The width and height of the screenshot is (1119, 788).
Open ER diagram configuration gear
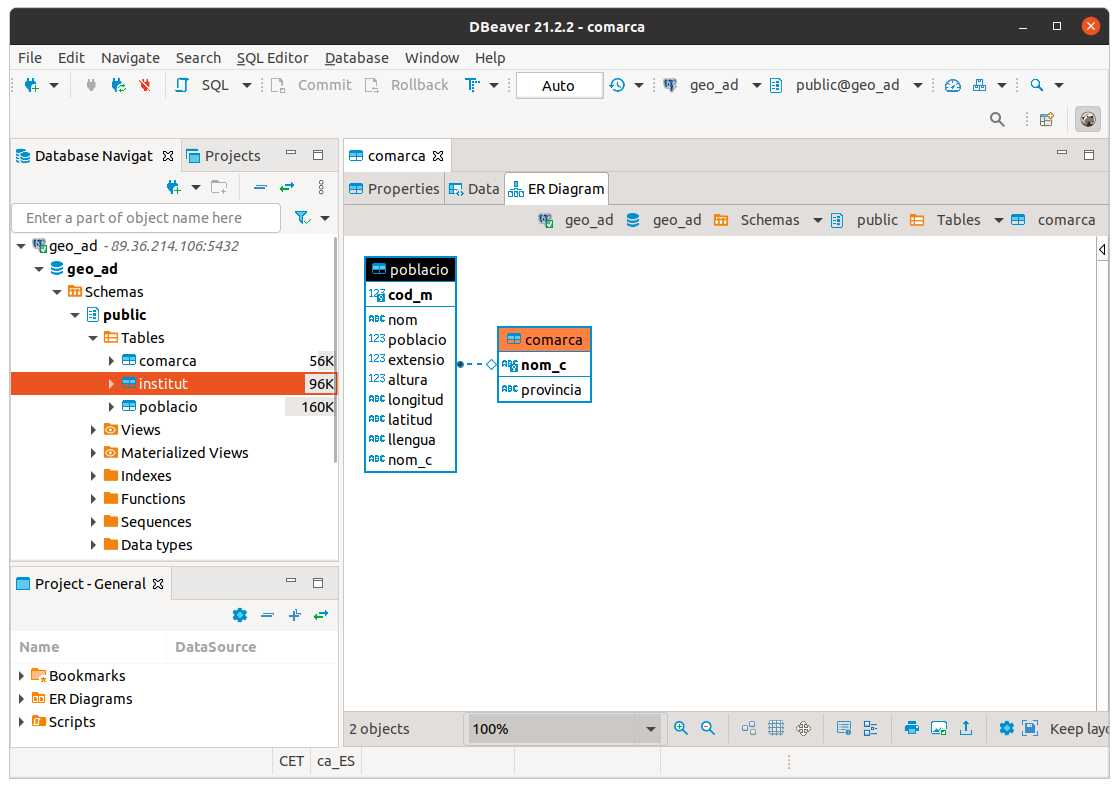point(1006,729)
